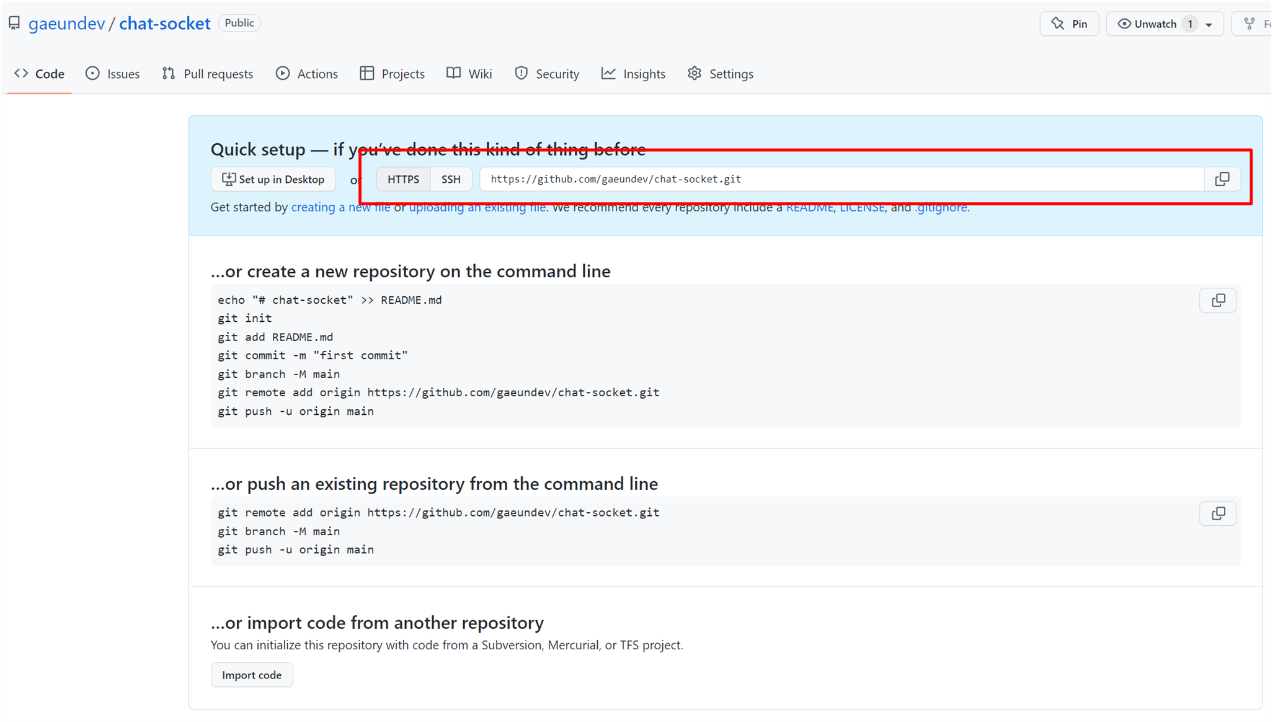Follow the creating a new file link
The image size is (1272, 722).
click(341, 207)
